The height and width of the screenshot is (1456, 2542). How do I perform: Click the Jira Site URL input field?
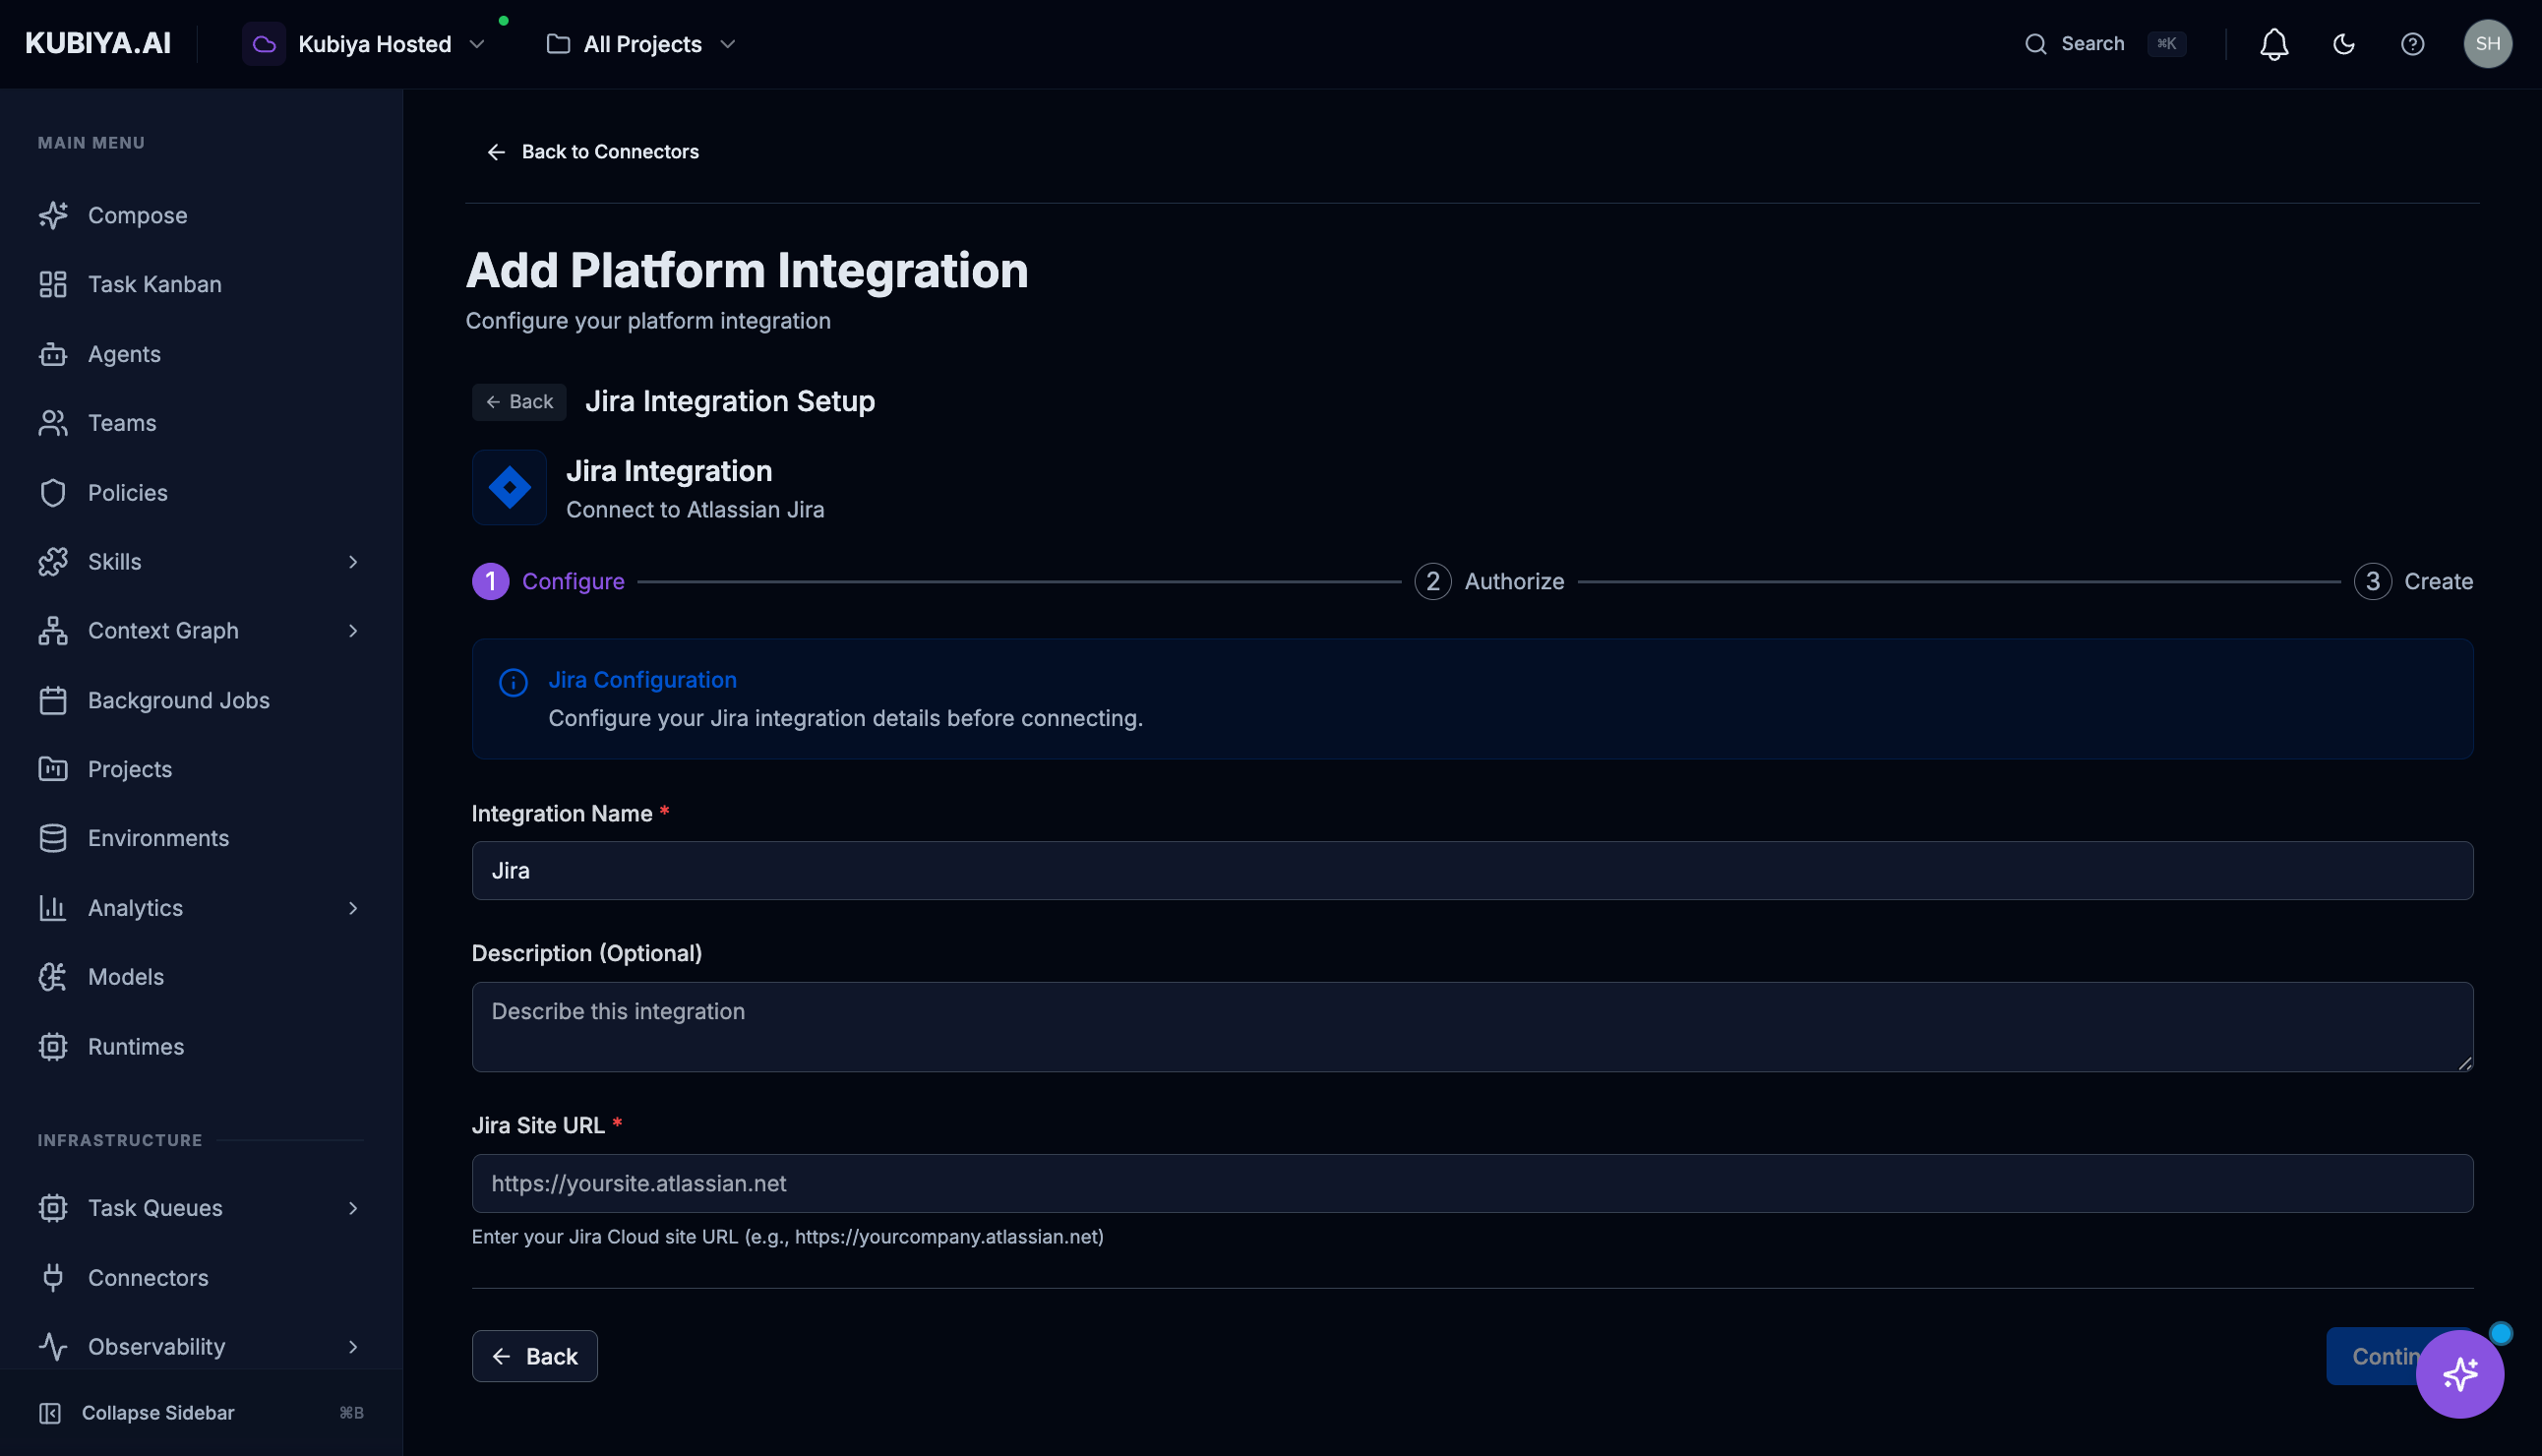1470,1183
